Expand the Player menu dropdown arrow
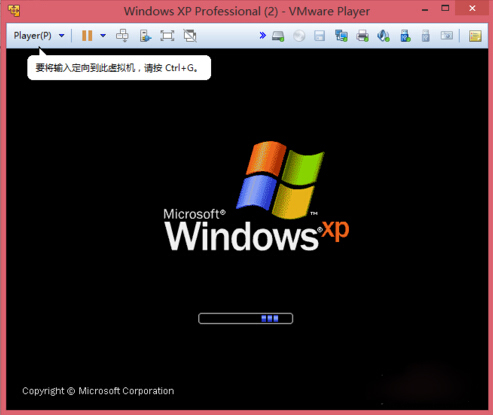493x415 pixels. point(62,35)
